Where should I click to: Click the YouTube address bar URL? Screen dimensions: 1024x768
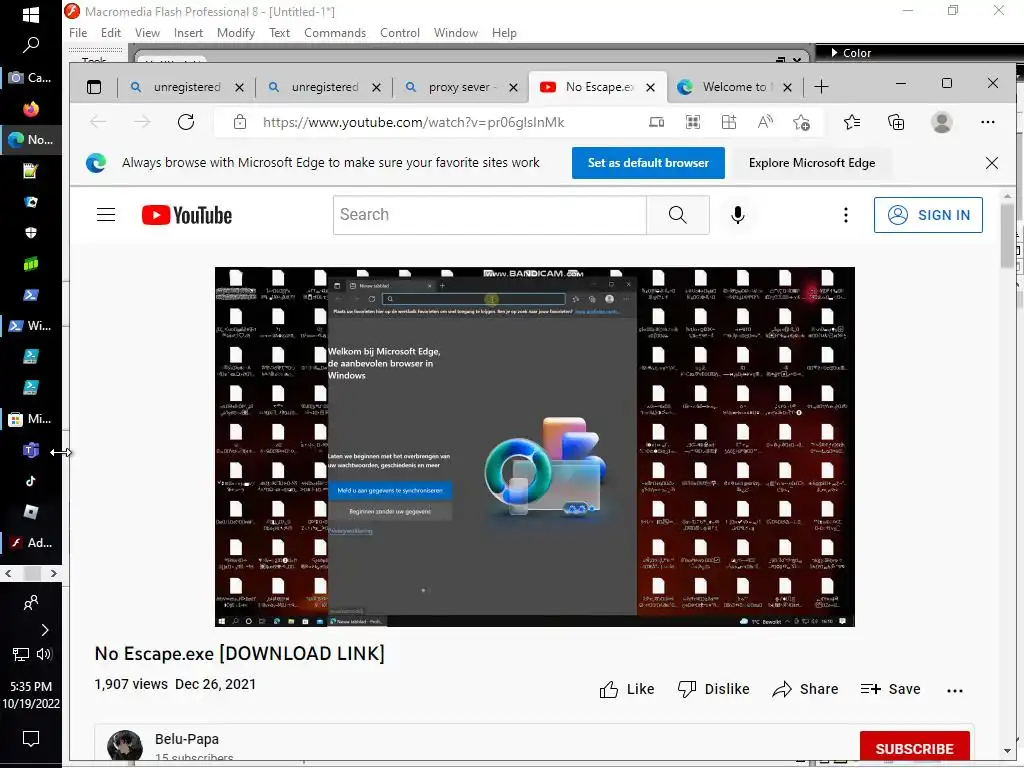pos(413,122)
